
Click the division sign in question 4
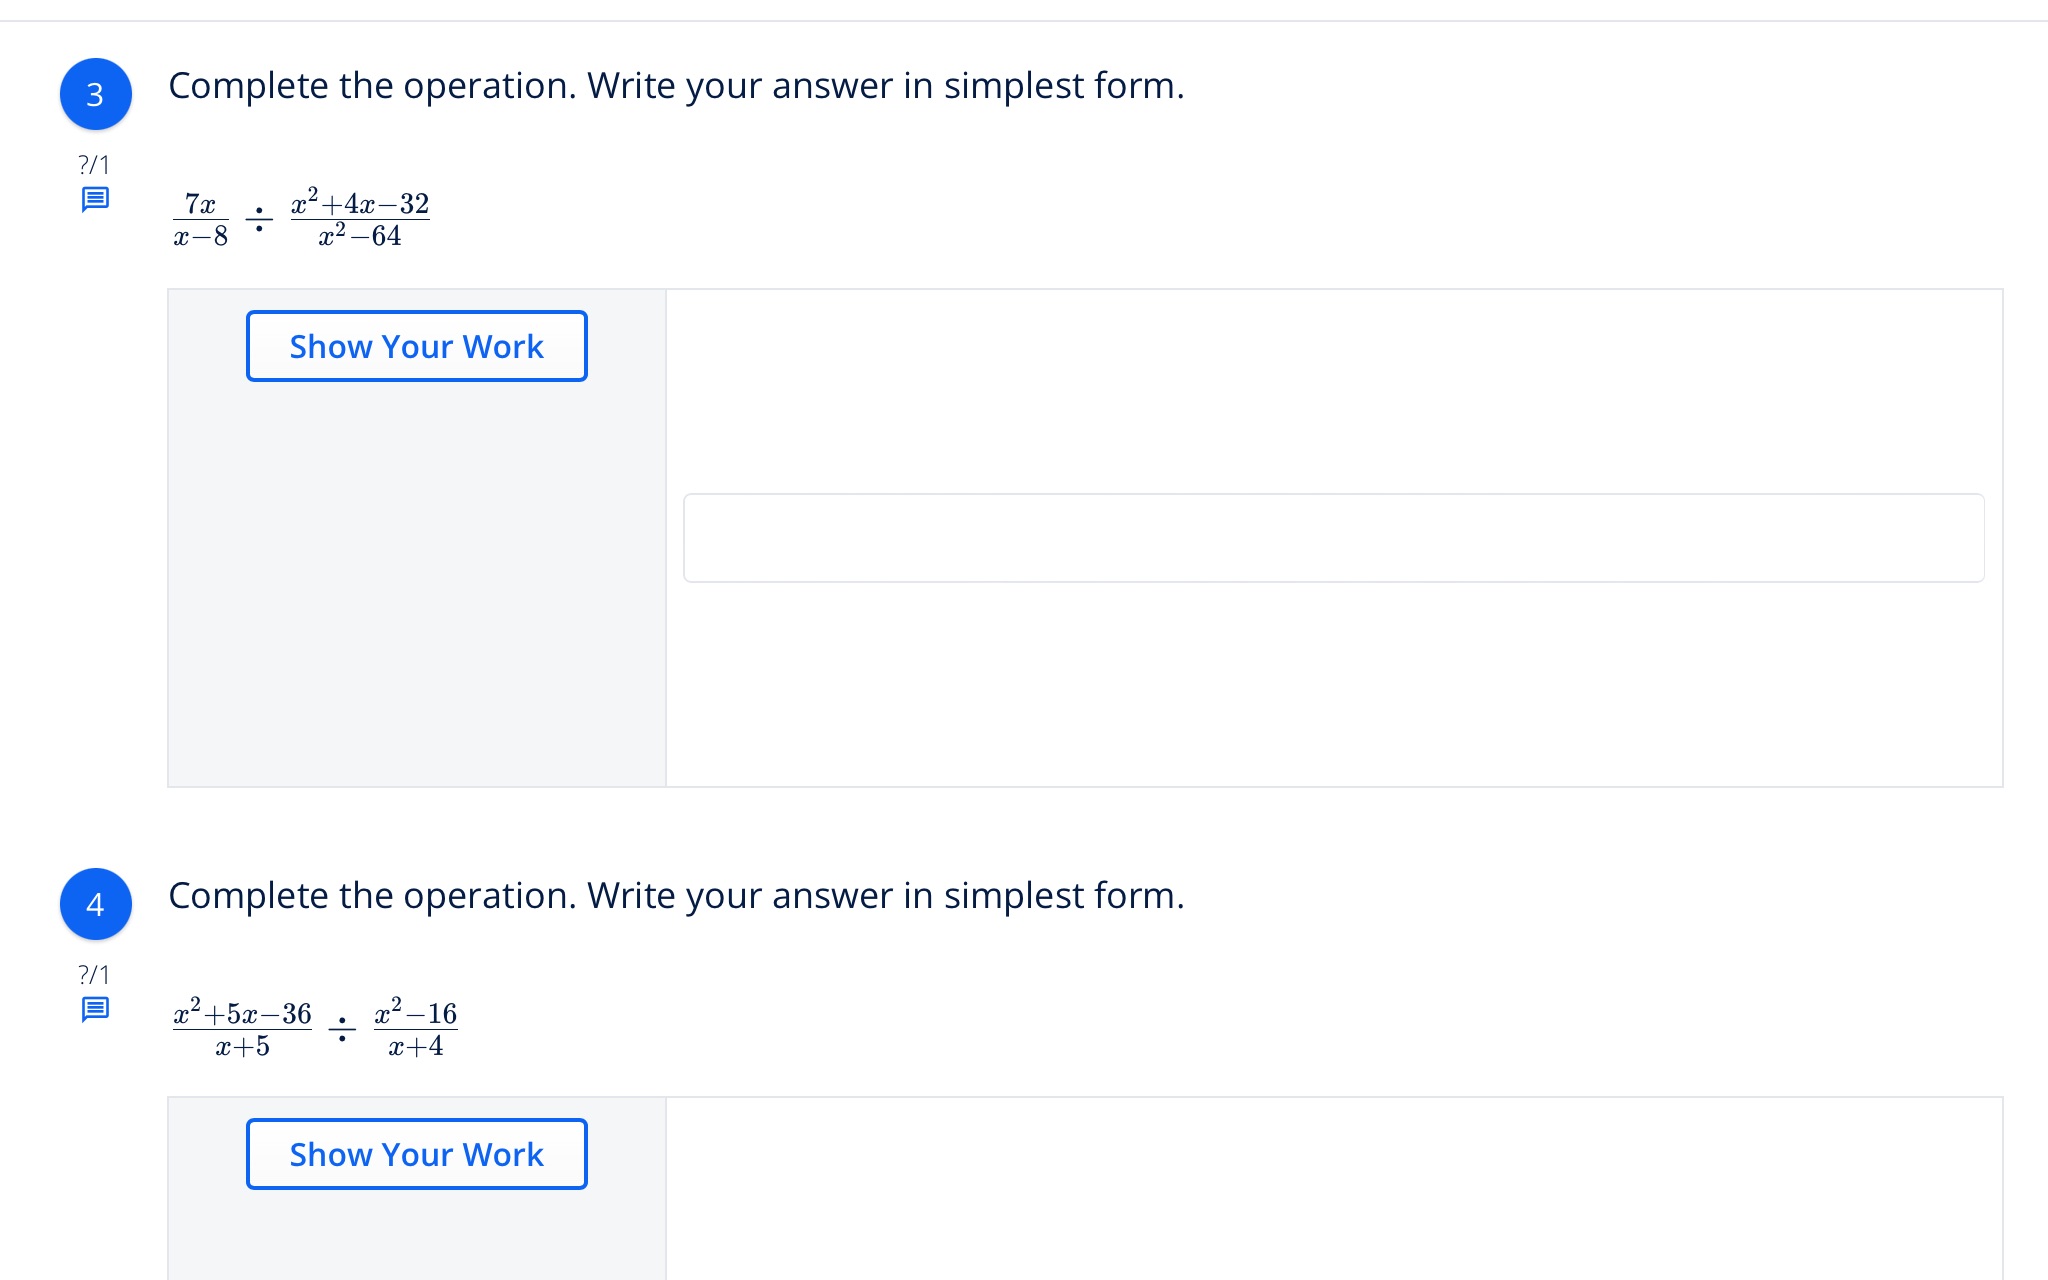pos(342,1029)
